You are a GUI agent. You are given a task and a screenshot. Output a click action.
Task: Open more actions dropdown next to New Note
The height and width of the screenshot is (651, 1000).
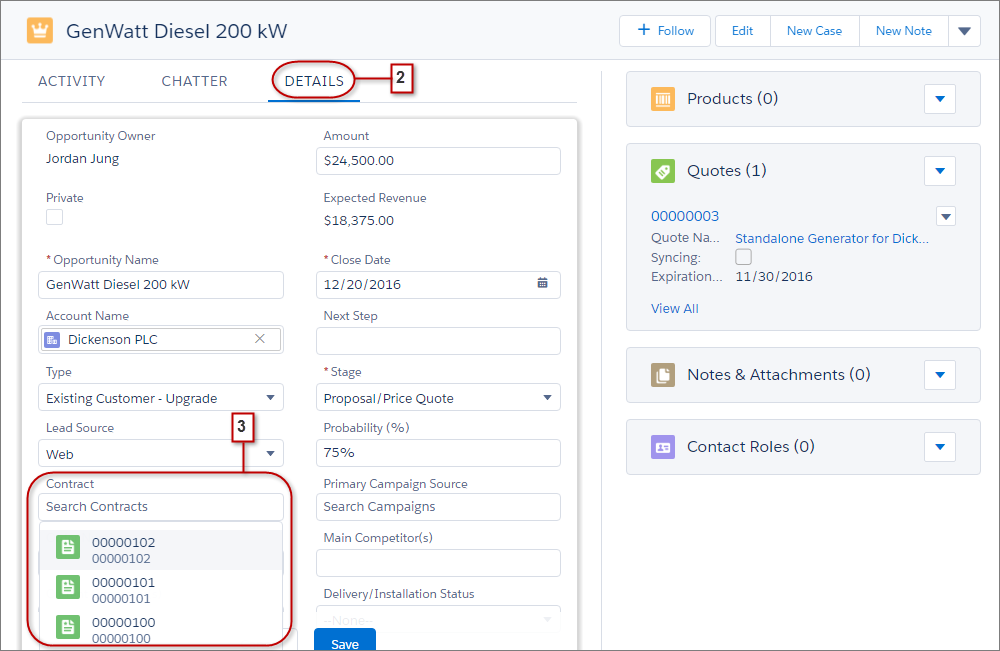(964, 31)
